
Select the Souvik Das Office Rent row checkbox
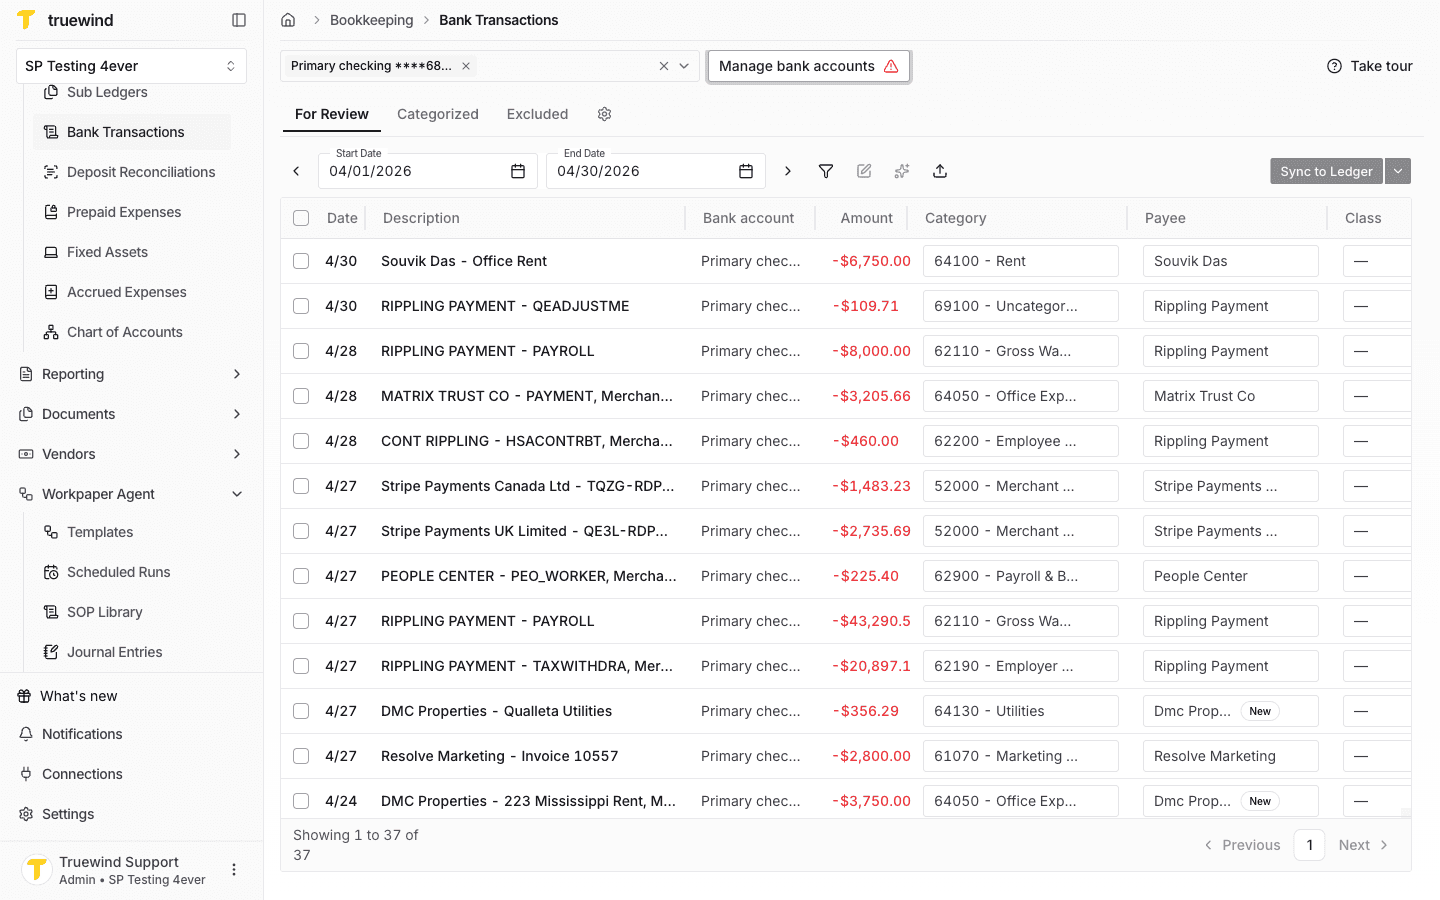[301, 261]
